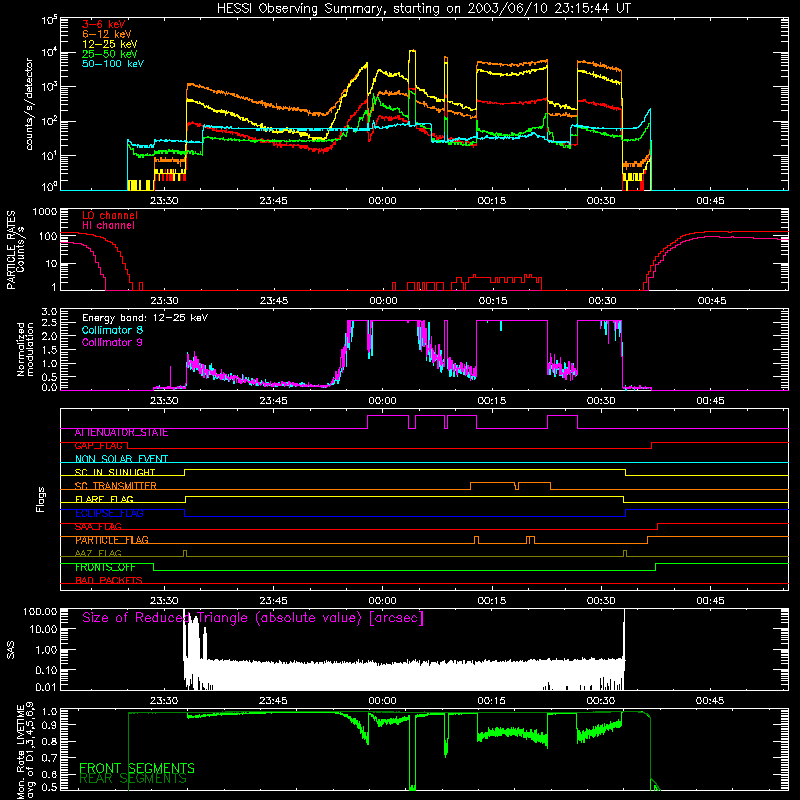This screenshot has width=800, height=800.
Task: Click the 100.00 tick label on SAS axis
Action: (x=40, y=612)
